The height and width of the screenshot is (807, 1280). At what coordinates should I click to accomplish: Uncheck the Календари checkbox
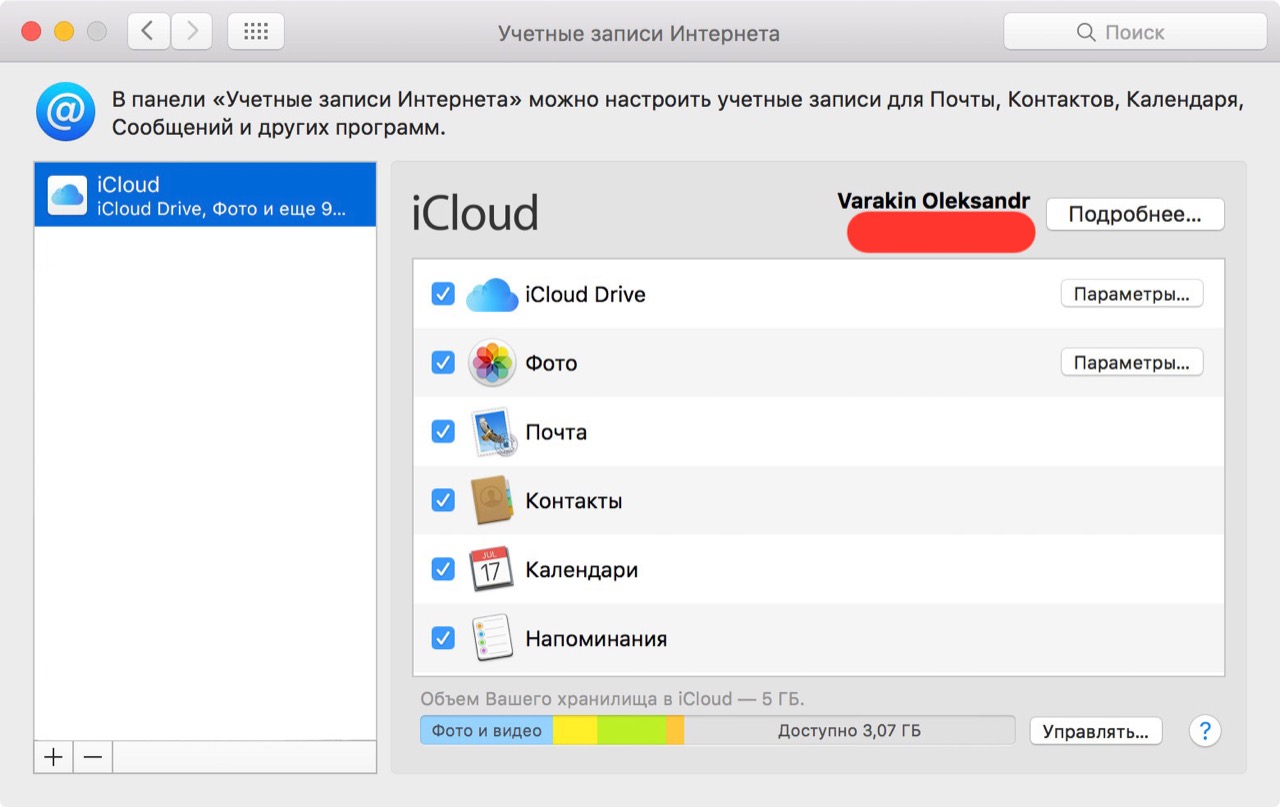coord(443,568)
